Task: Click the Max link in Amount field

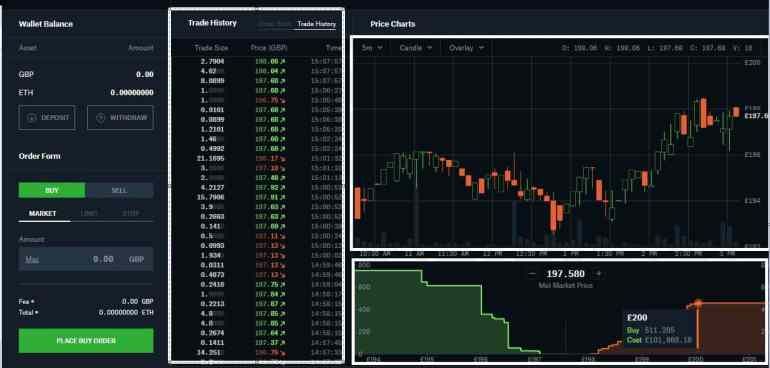Action: [32, 259]
